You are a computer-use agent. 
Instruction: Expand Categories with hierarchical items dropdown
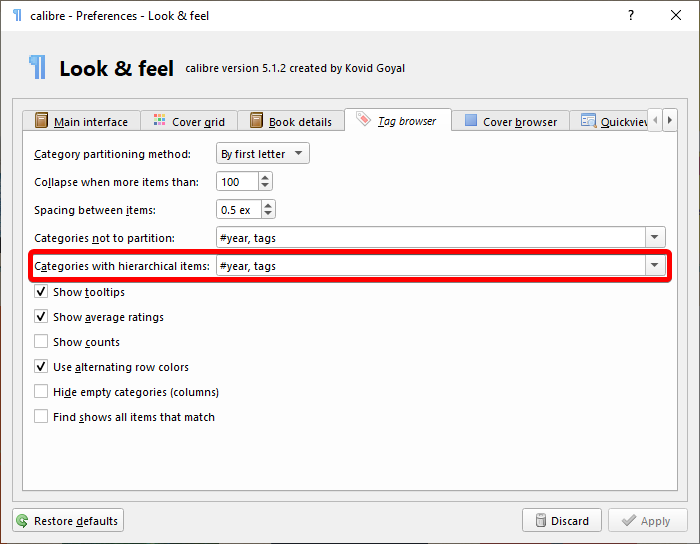pos(655,266)
